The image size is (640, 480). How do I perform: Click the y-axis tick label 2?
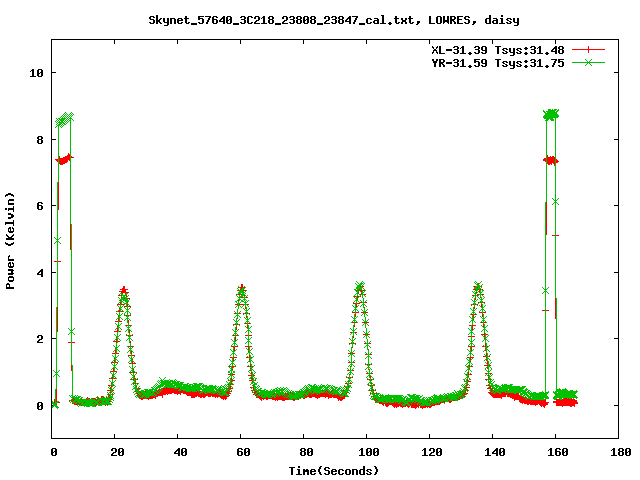tap(40, 339)
